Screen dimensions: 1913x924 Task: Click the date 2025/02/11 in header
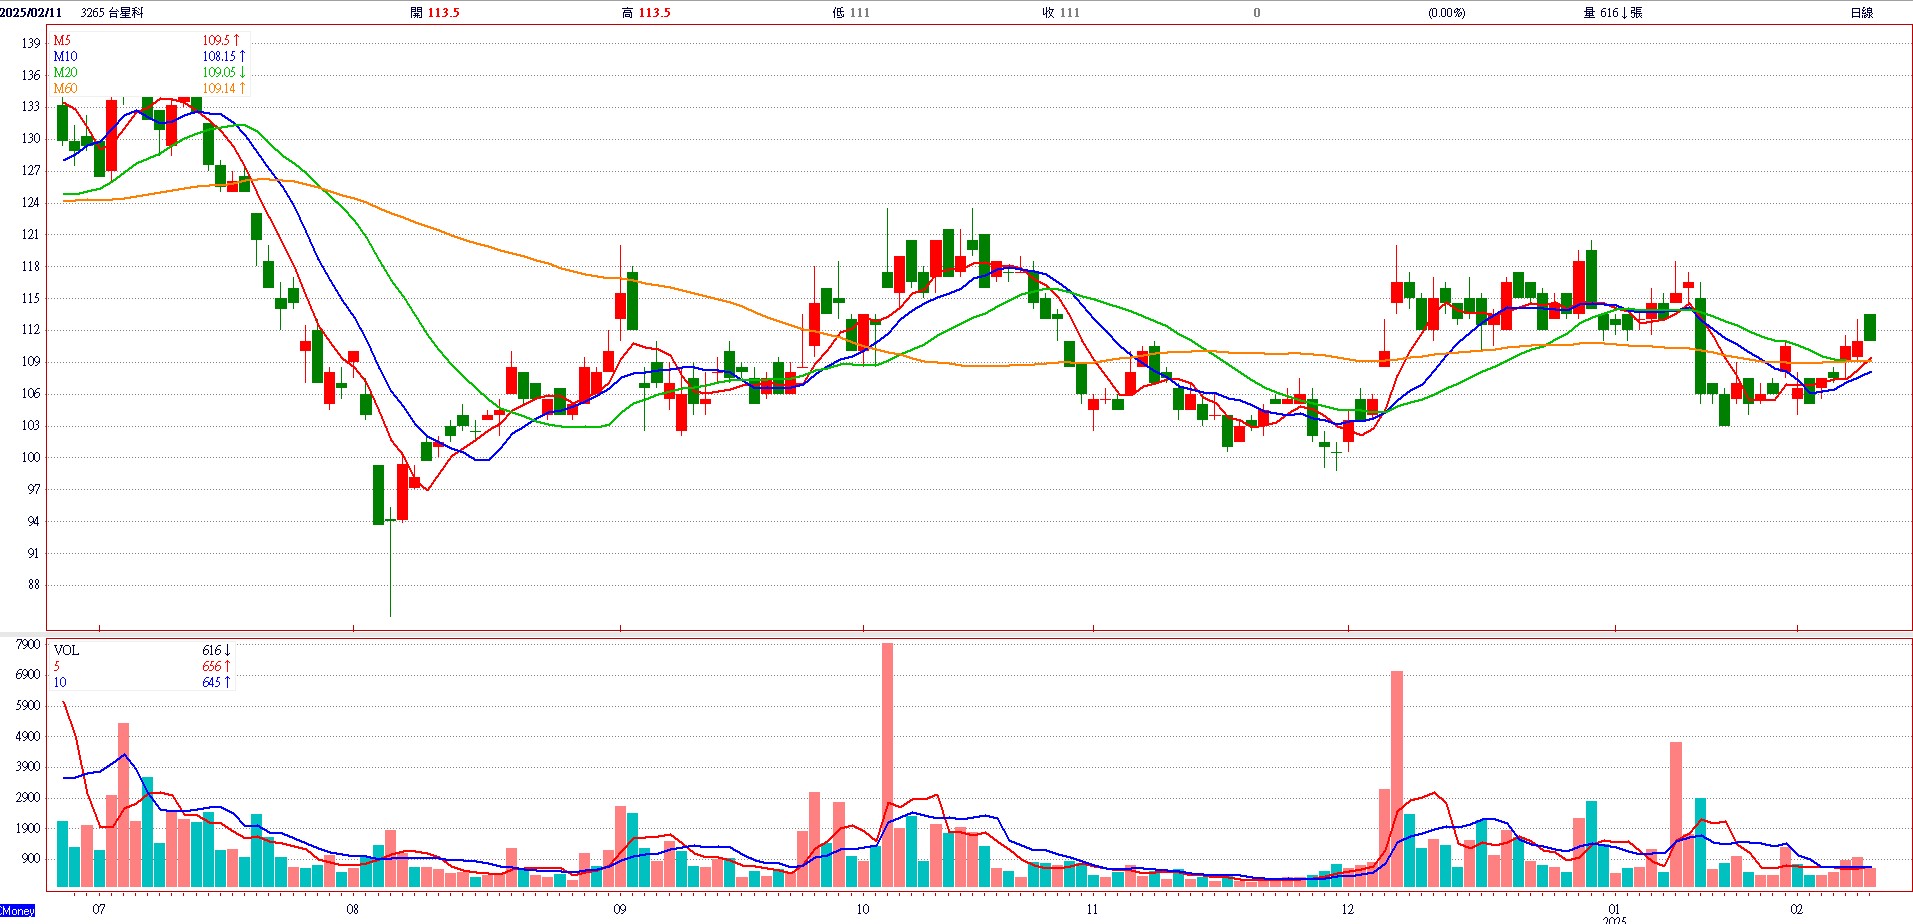(x=32, y=13)
